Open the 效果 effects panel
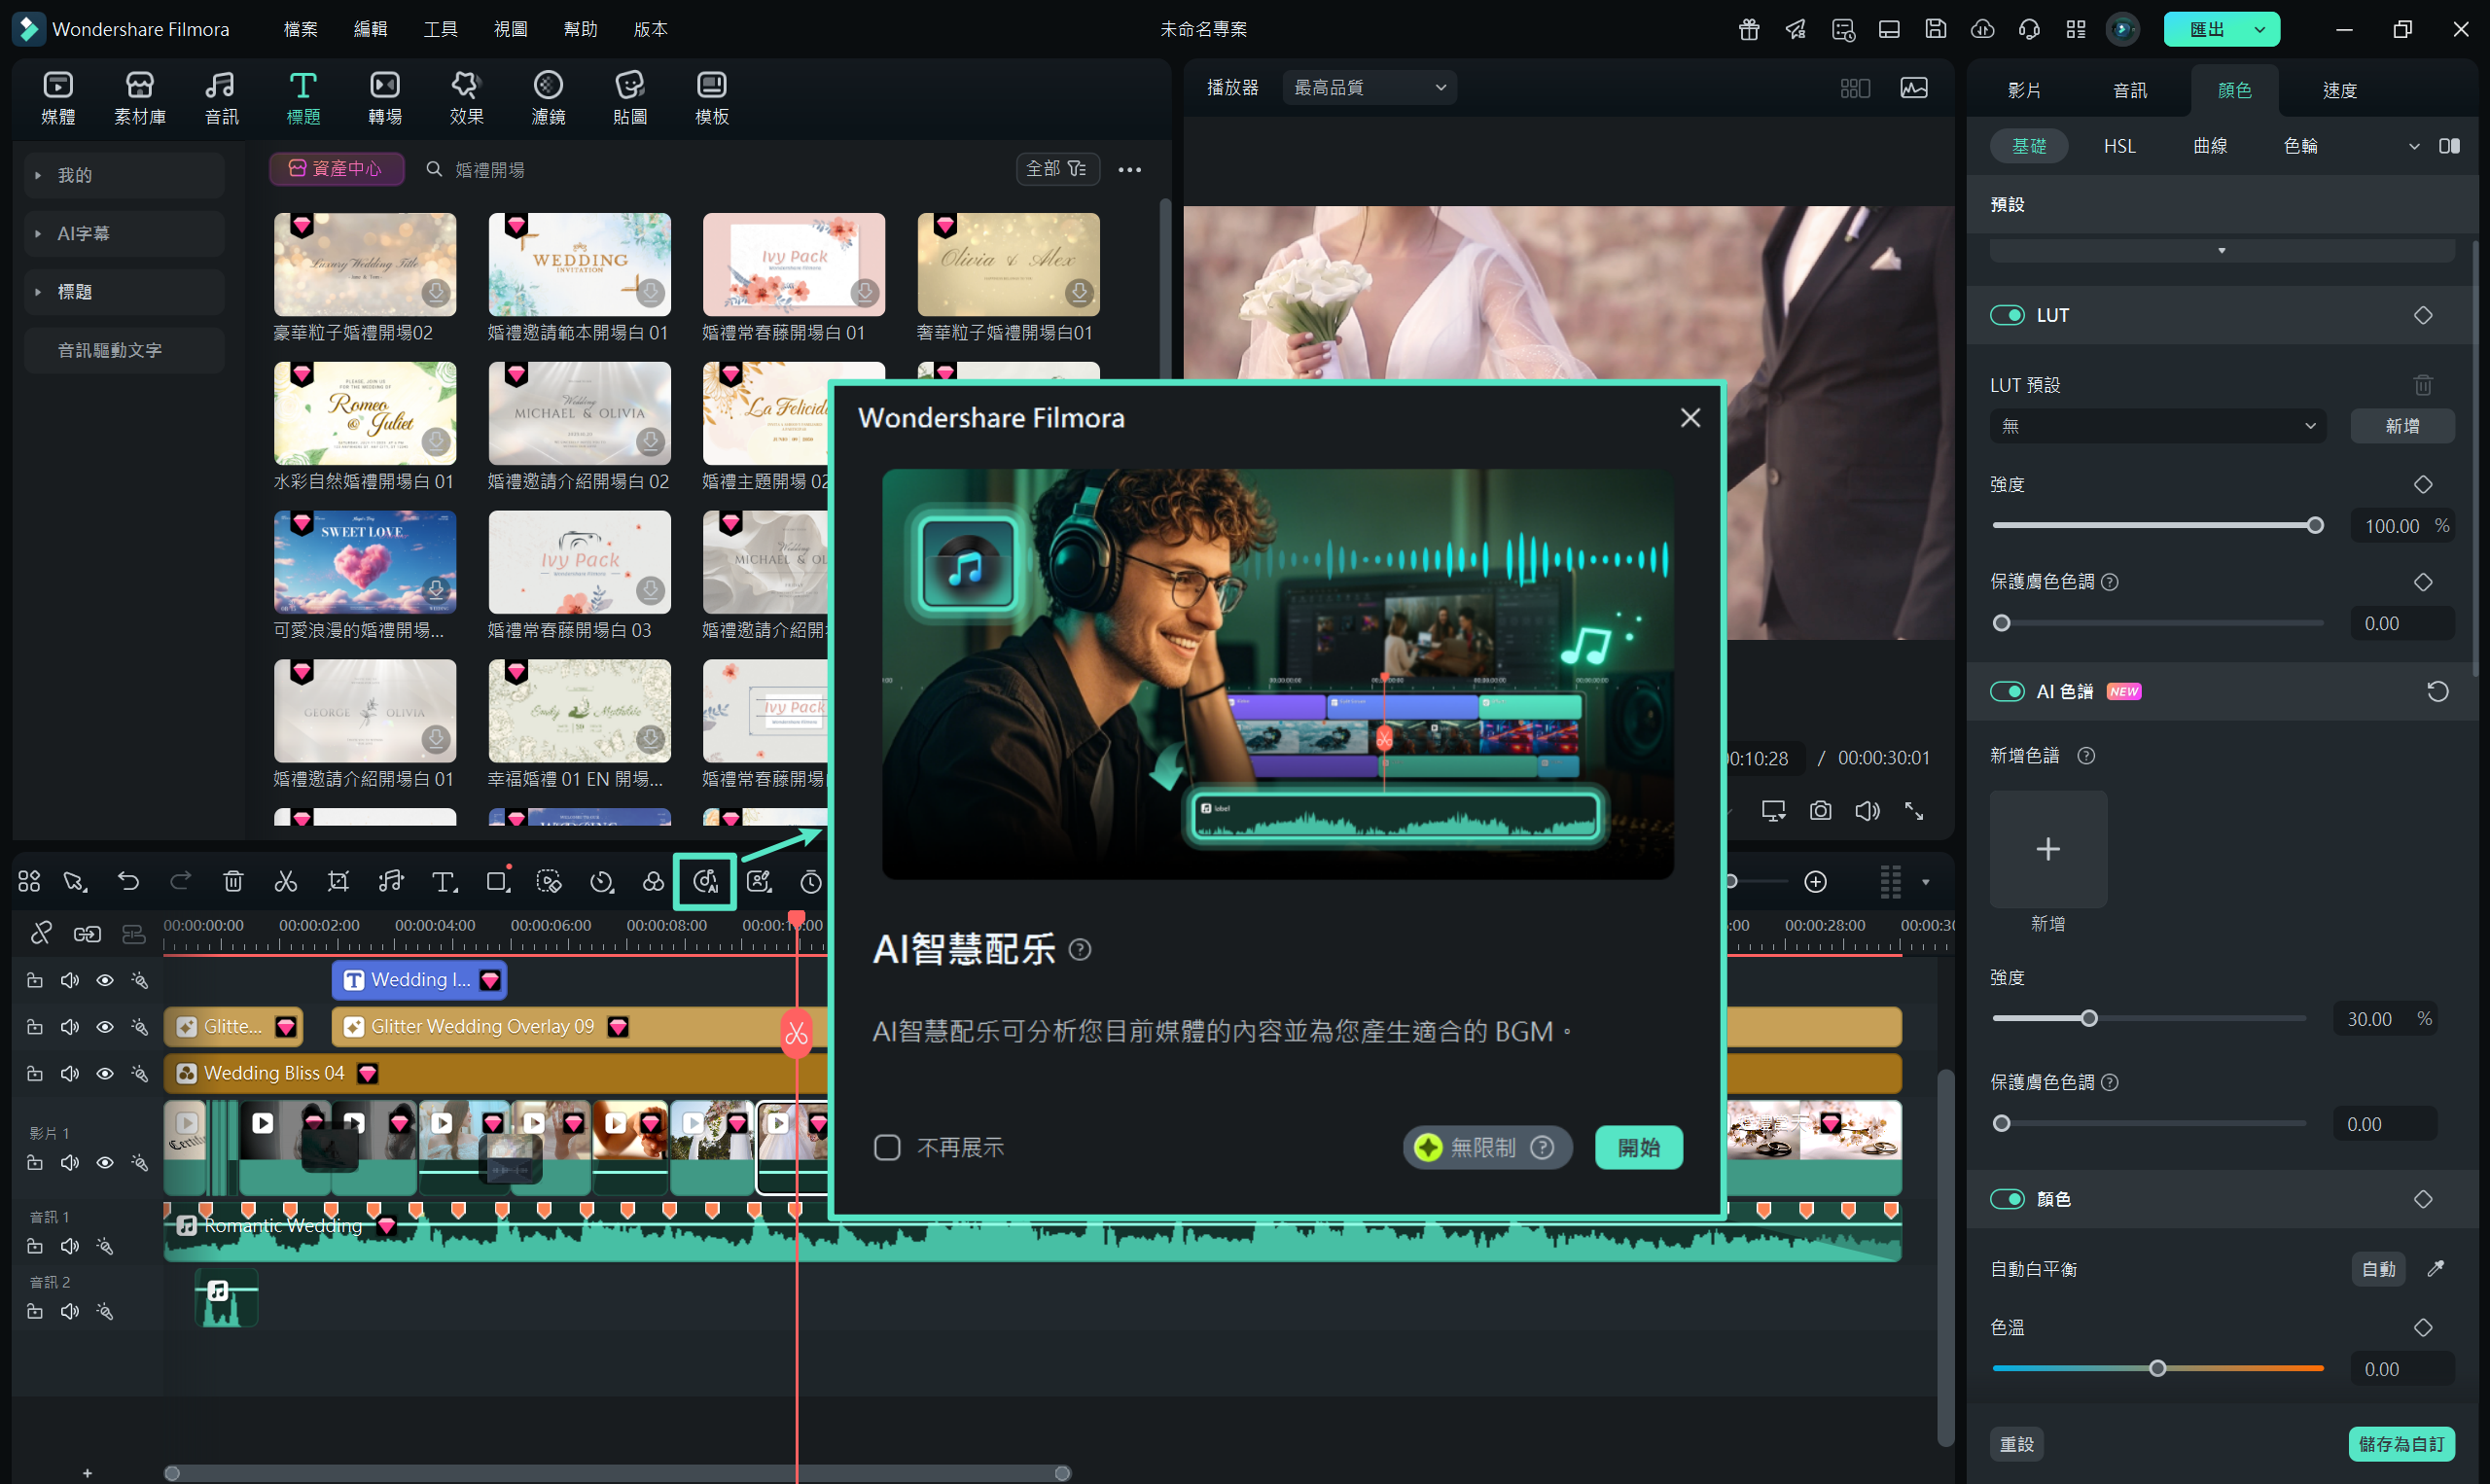2490x1484 pixels. pyautogui.click(x=466, y=98)
